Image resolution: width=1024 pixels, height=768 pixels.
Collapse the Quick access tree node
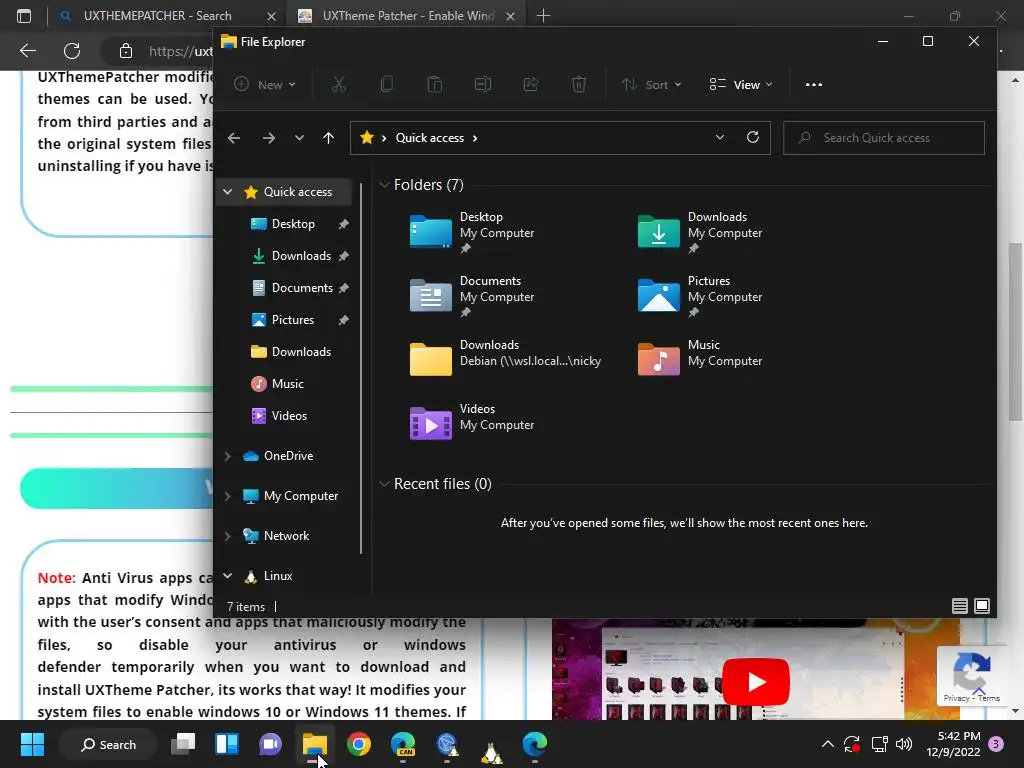pos(227,192)
